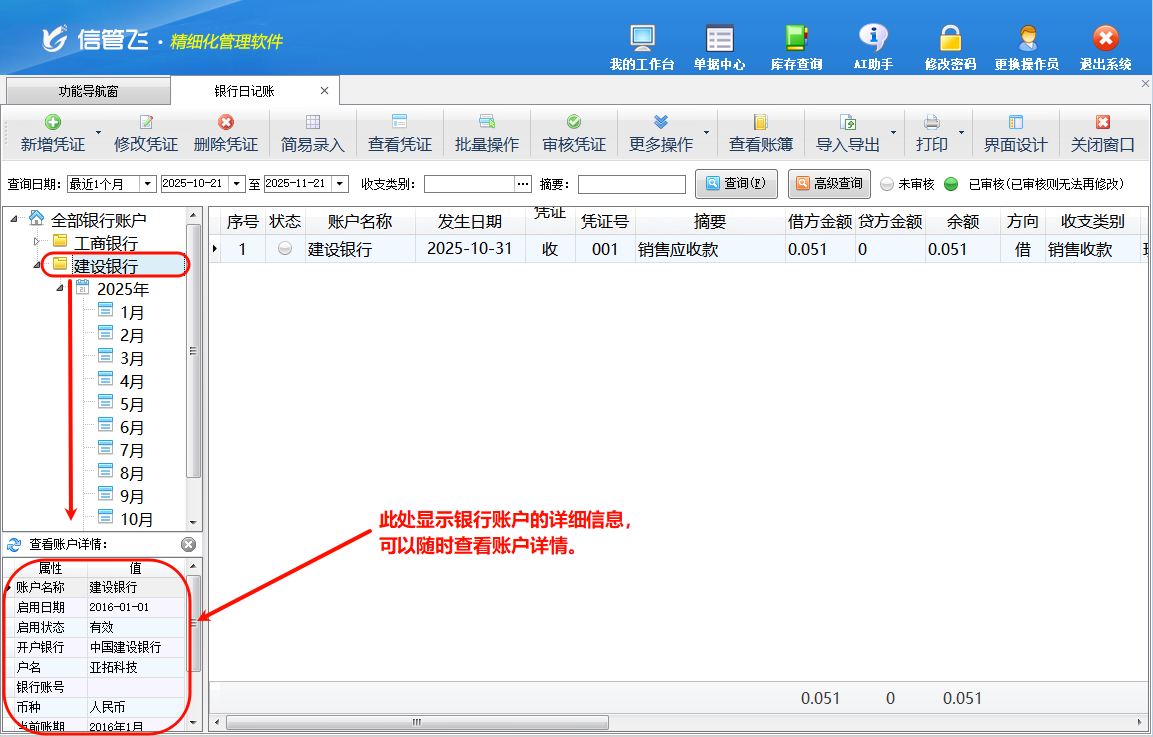Click the 摘要 text input field
The width and height of the screenshot is (1153, 737).
pyautogui.click(x=631, y=185)
